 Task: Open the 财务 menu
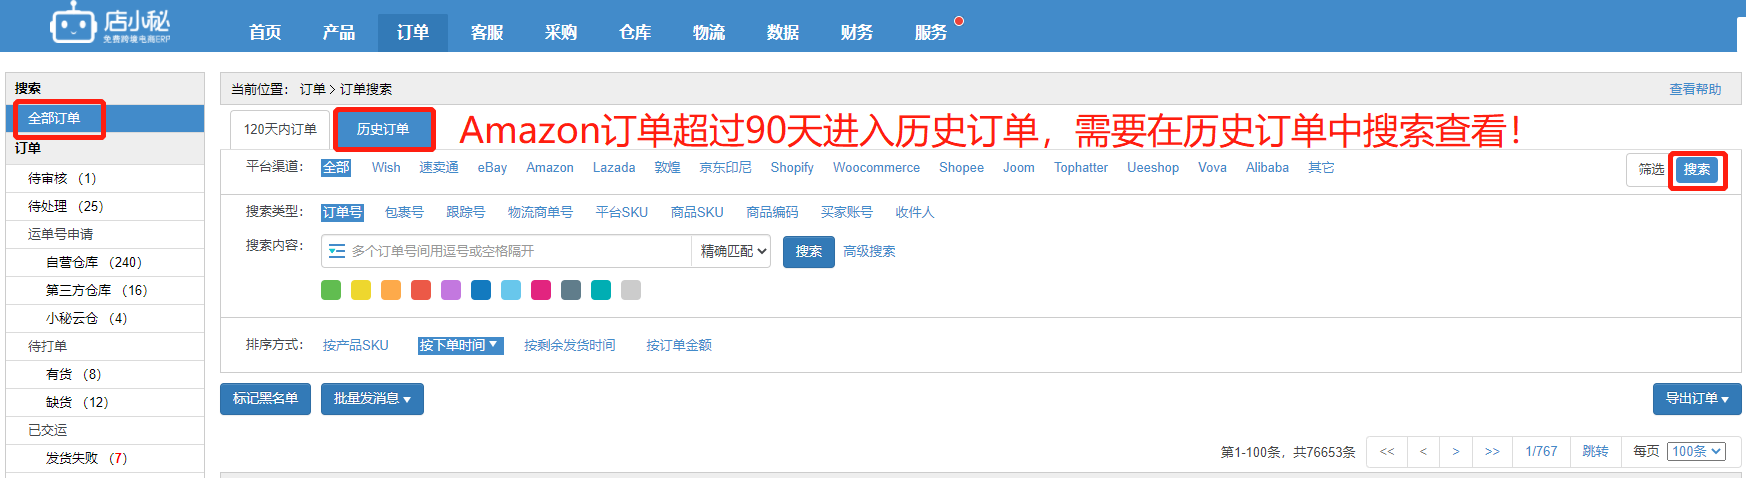pos(857,32)
